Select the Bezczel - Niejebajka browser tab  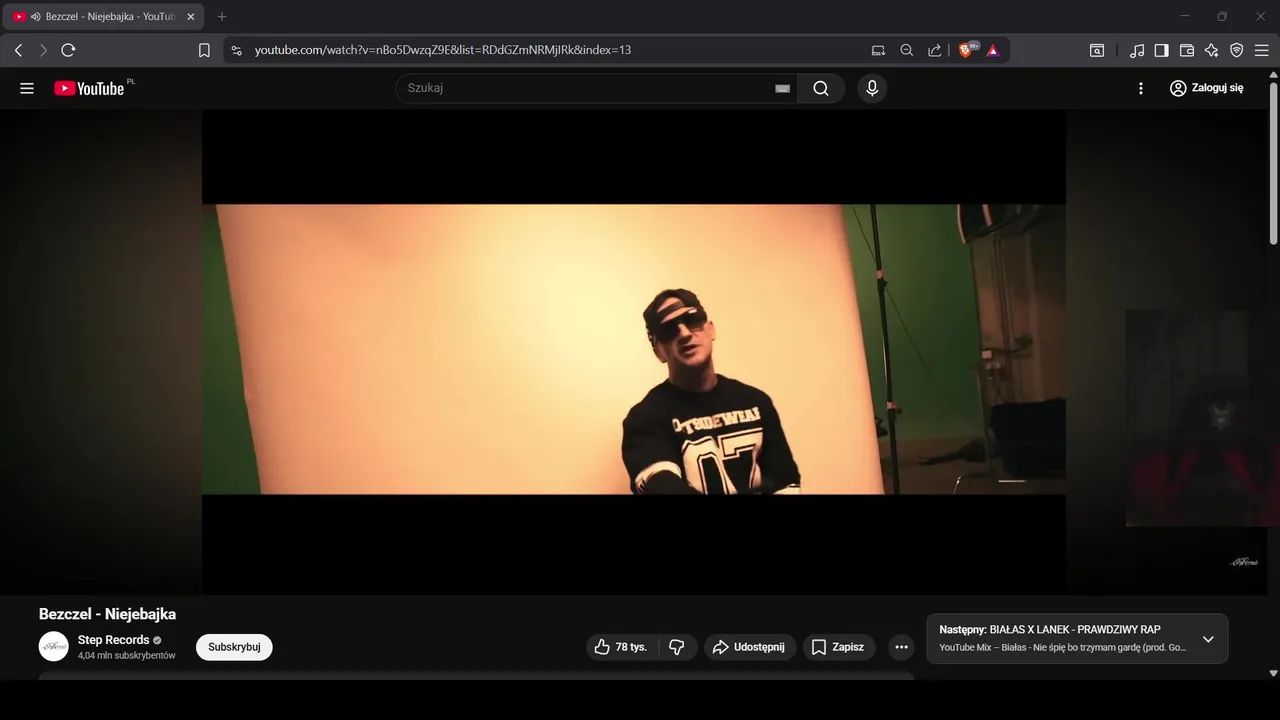click(x=104, y=17)
